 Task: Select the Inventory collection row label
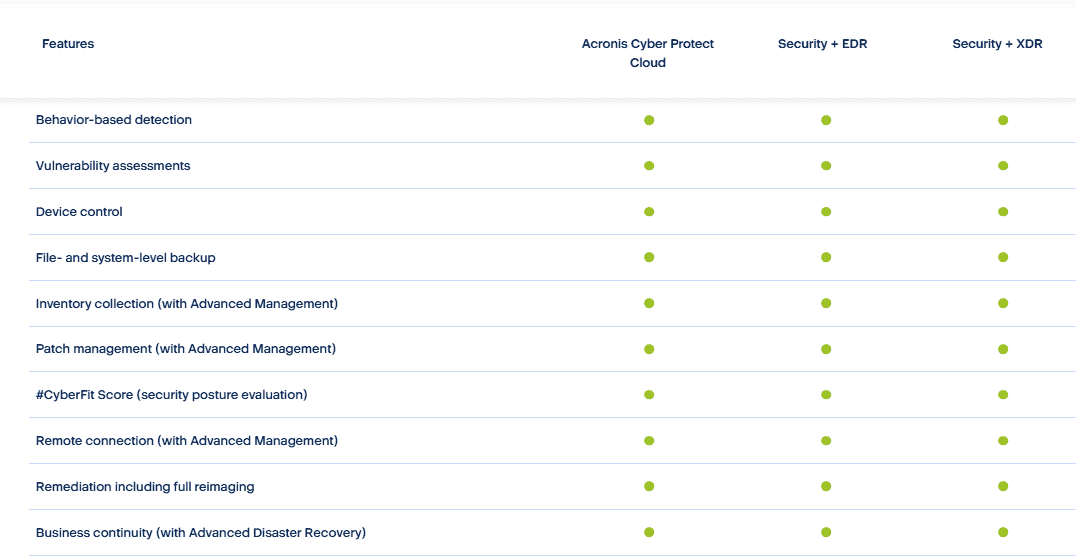[x=187, y=303]
